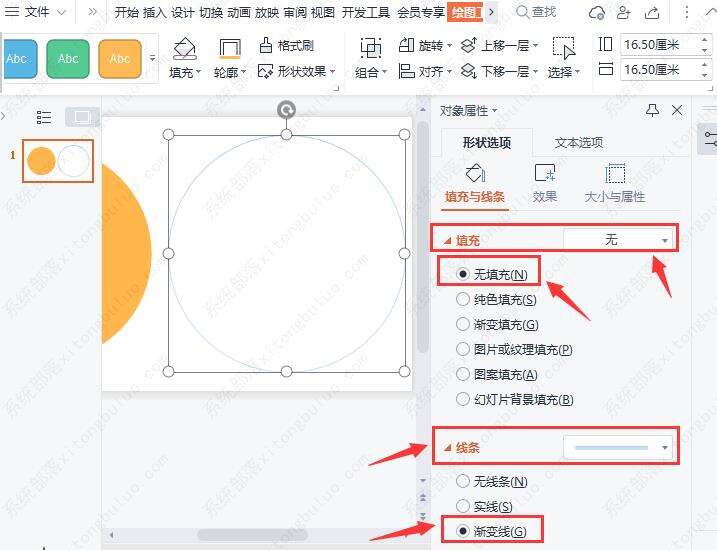This screenshot has height=550, width=717.
Task: Click the rotation handle above the circle
Action: tap(286, 110)
